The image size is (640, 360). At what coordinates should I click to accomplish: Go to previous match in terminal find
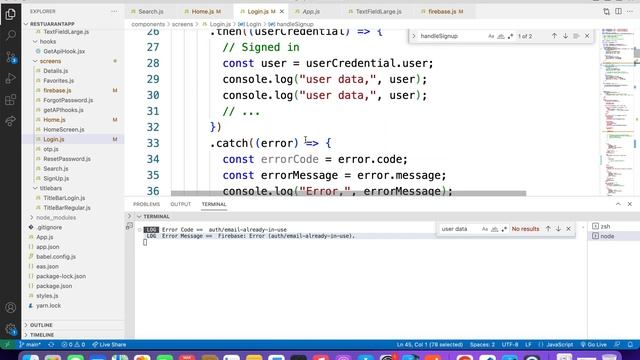[548, 229]
